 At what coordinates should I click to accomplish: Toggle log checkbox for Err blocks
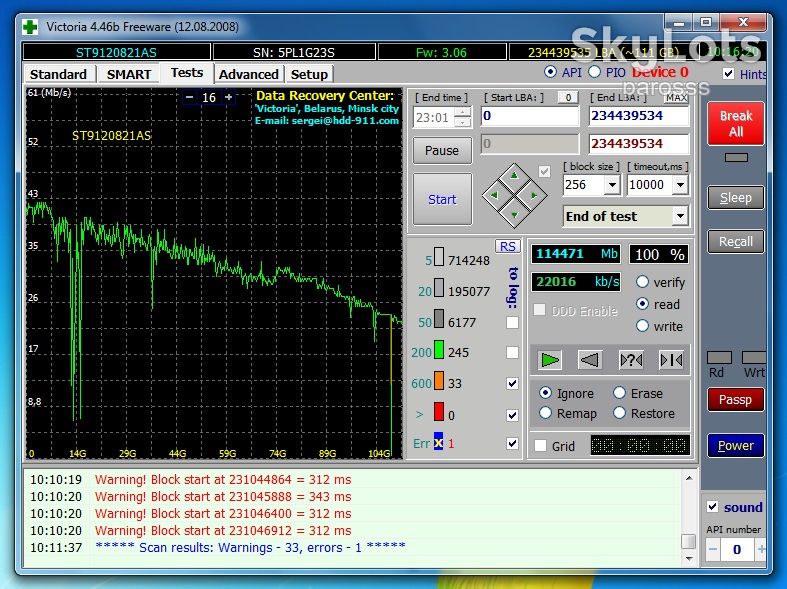pyautogui.click(x=512, y=444)
